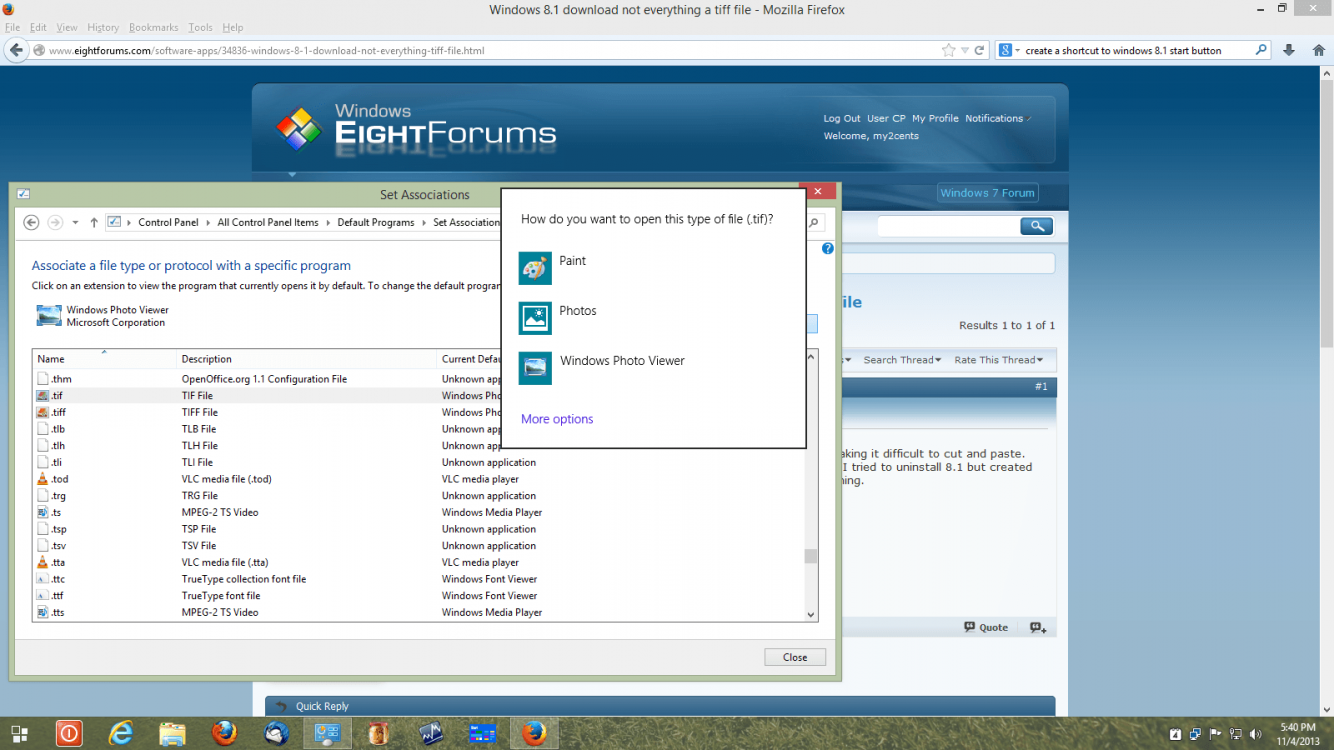The image size is (1334, 750).
Task: Open the Edit menu in Firefox
Action: [x=38, y=27]
